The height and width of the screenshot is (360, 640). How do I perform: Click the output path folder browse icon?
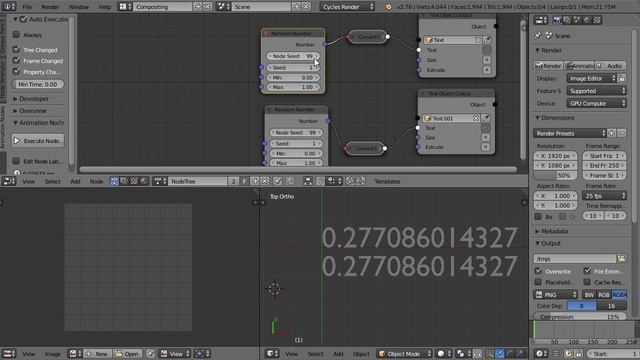[x=622, y=258]
